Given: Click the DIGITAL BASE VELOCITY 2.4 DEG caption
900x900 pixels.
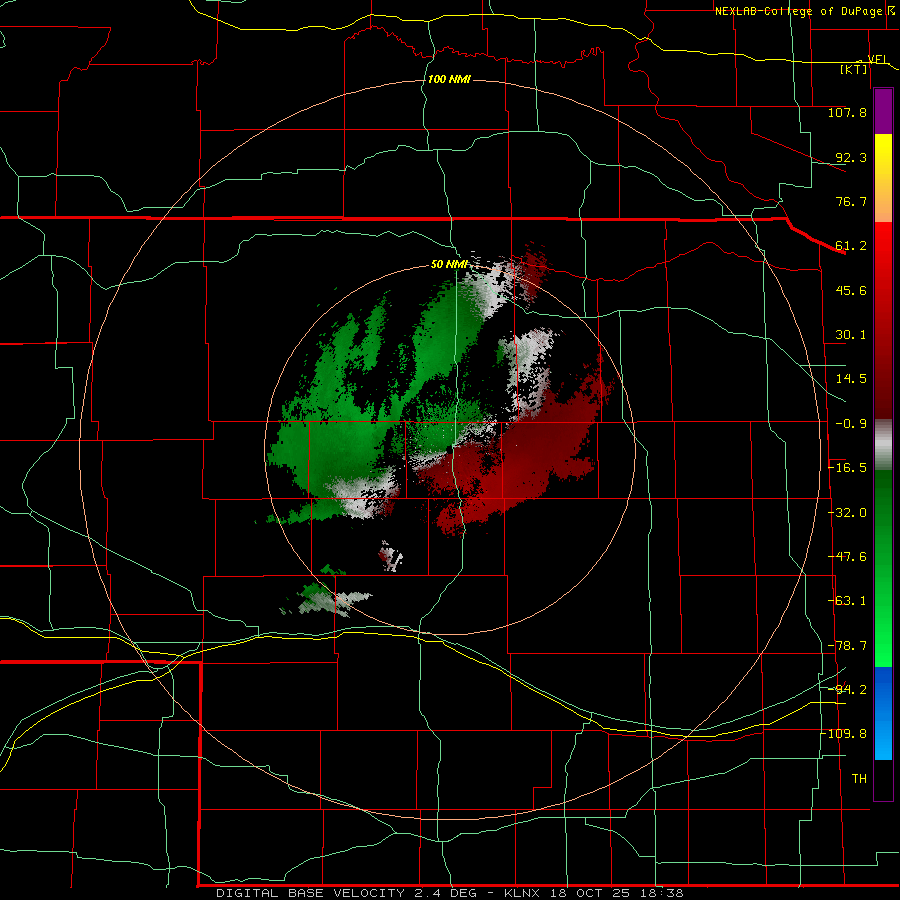Looking at the screenshot, I should point(346,894).
